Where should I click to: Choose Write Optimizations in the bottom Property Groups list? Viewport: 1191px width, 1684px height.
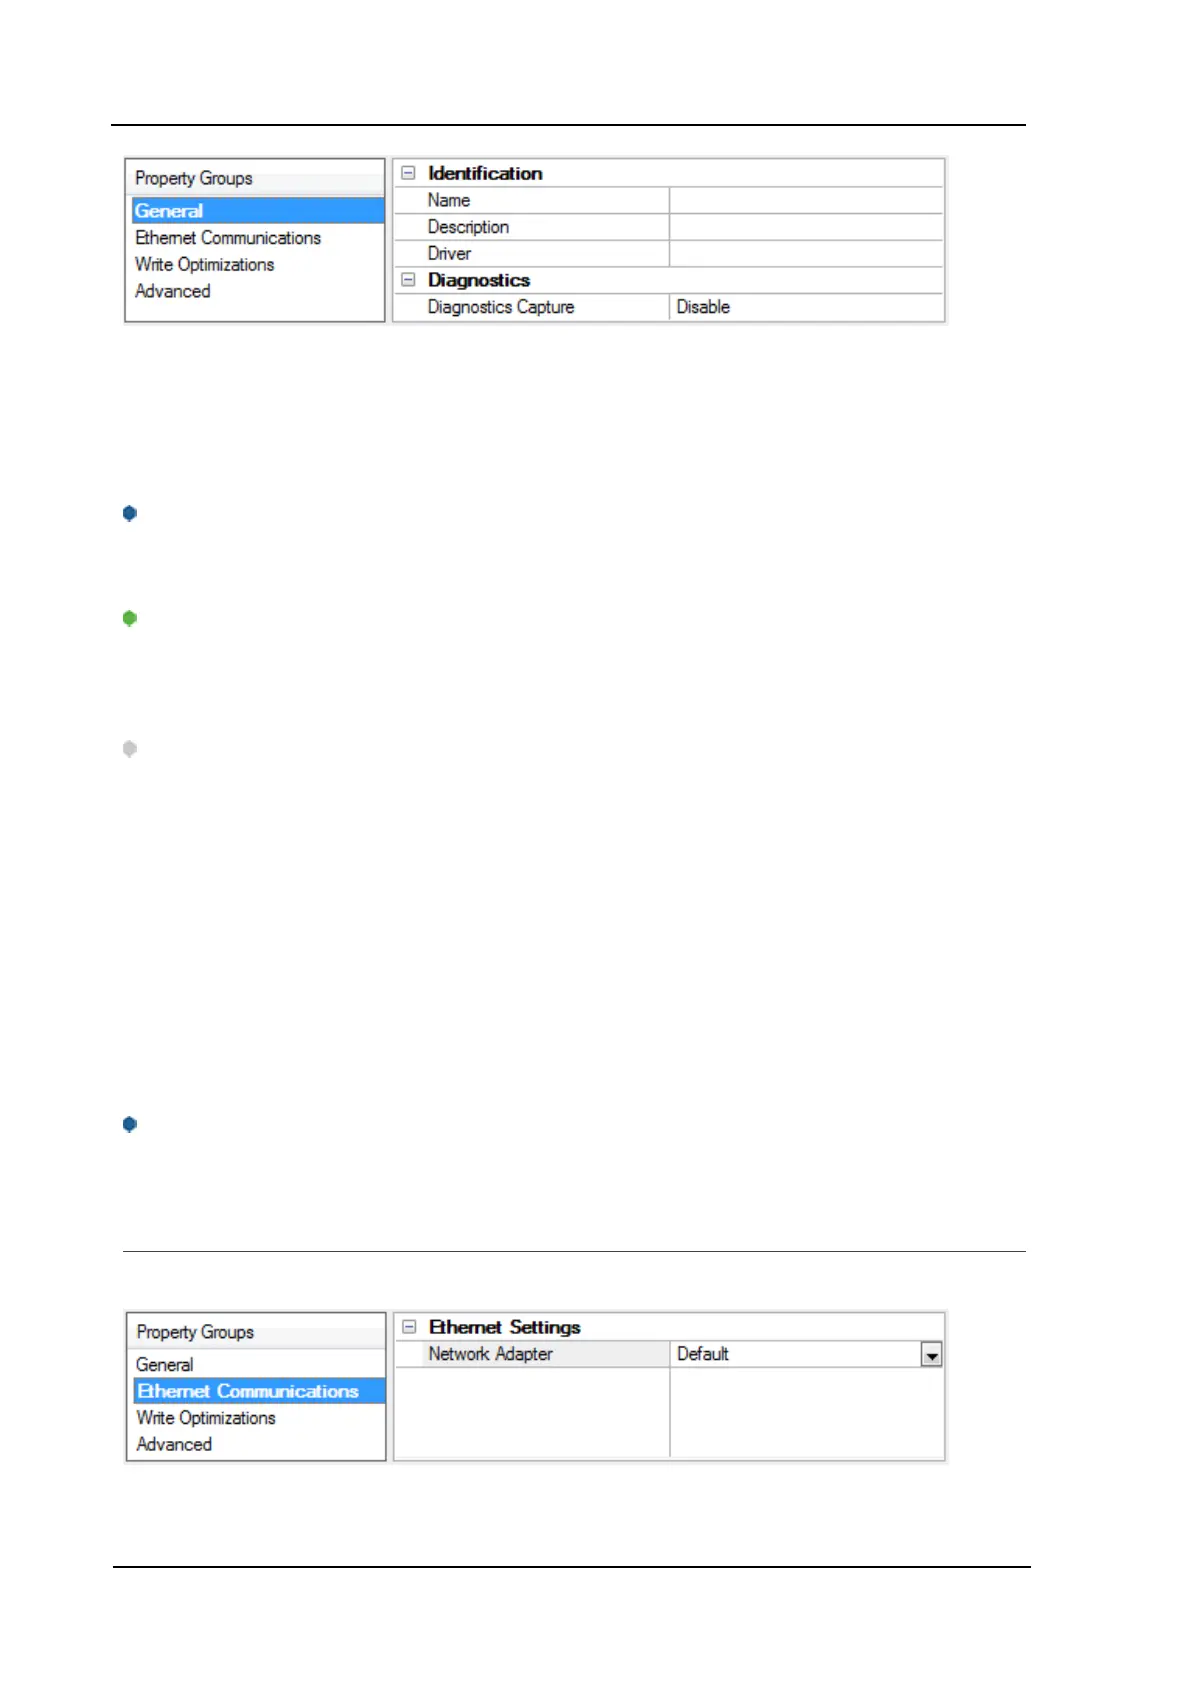point(206,1418)
